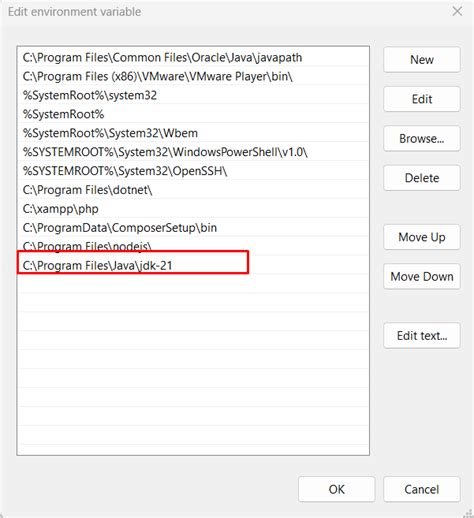Select the System32\Wbem entry
Screen dimensions: 474x518
pyautogui.click(x=193, y=133)
